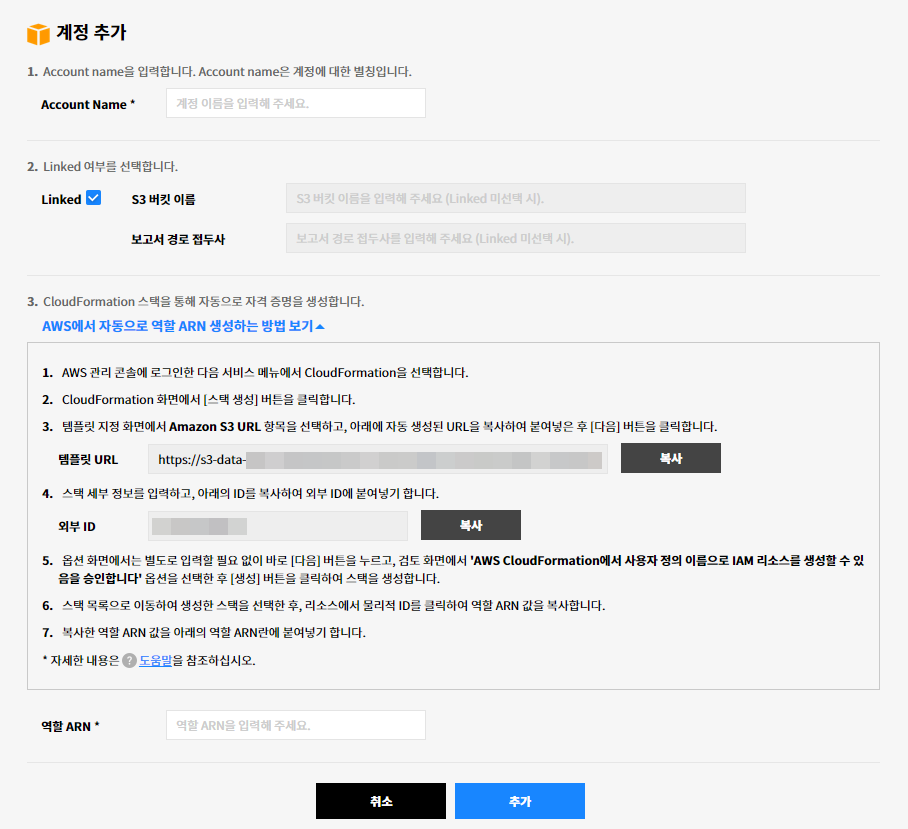Click the 역할 ARN field label
The width and height of the screenshot is (908, 829).
pos(70,726)
